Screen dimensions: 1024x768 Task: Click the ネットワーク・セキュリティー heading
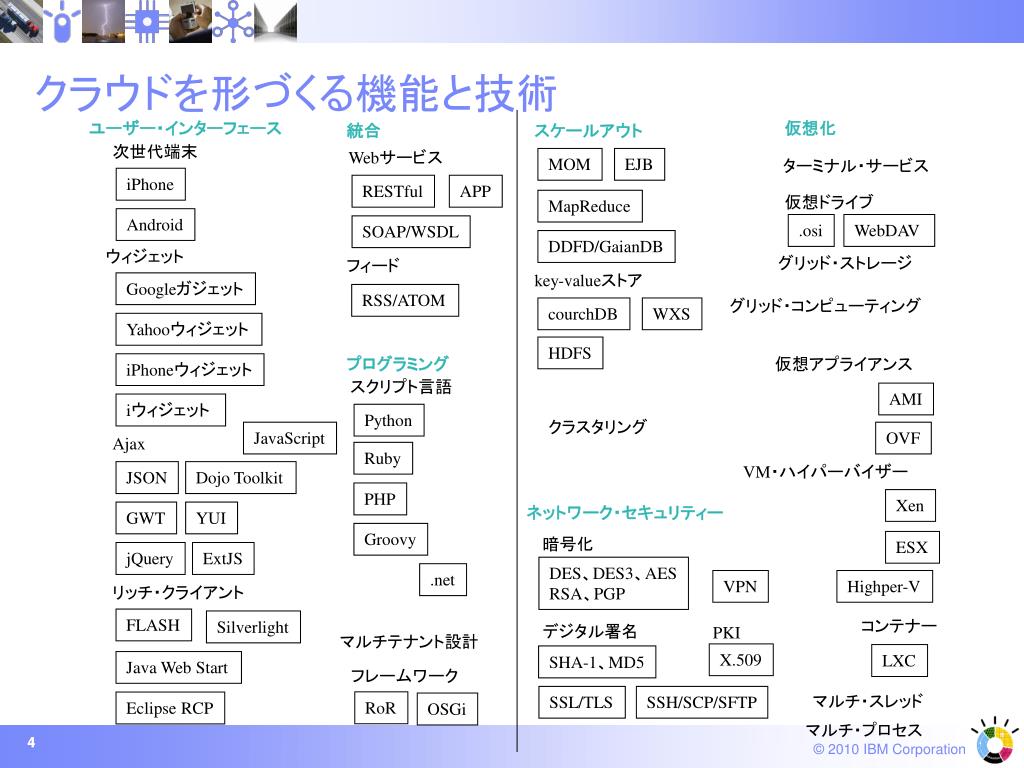click(x=624, y=513)
